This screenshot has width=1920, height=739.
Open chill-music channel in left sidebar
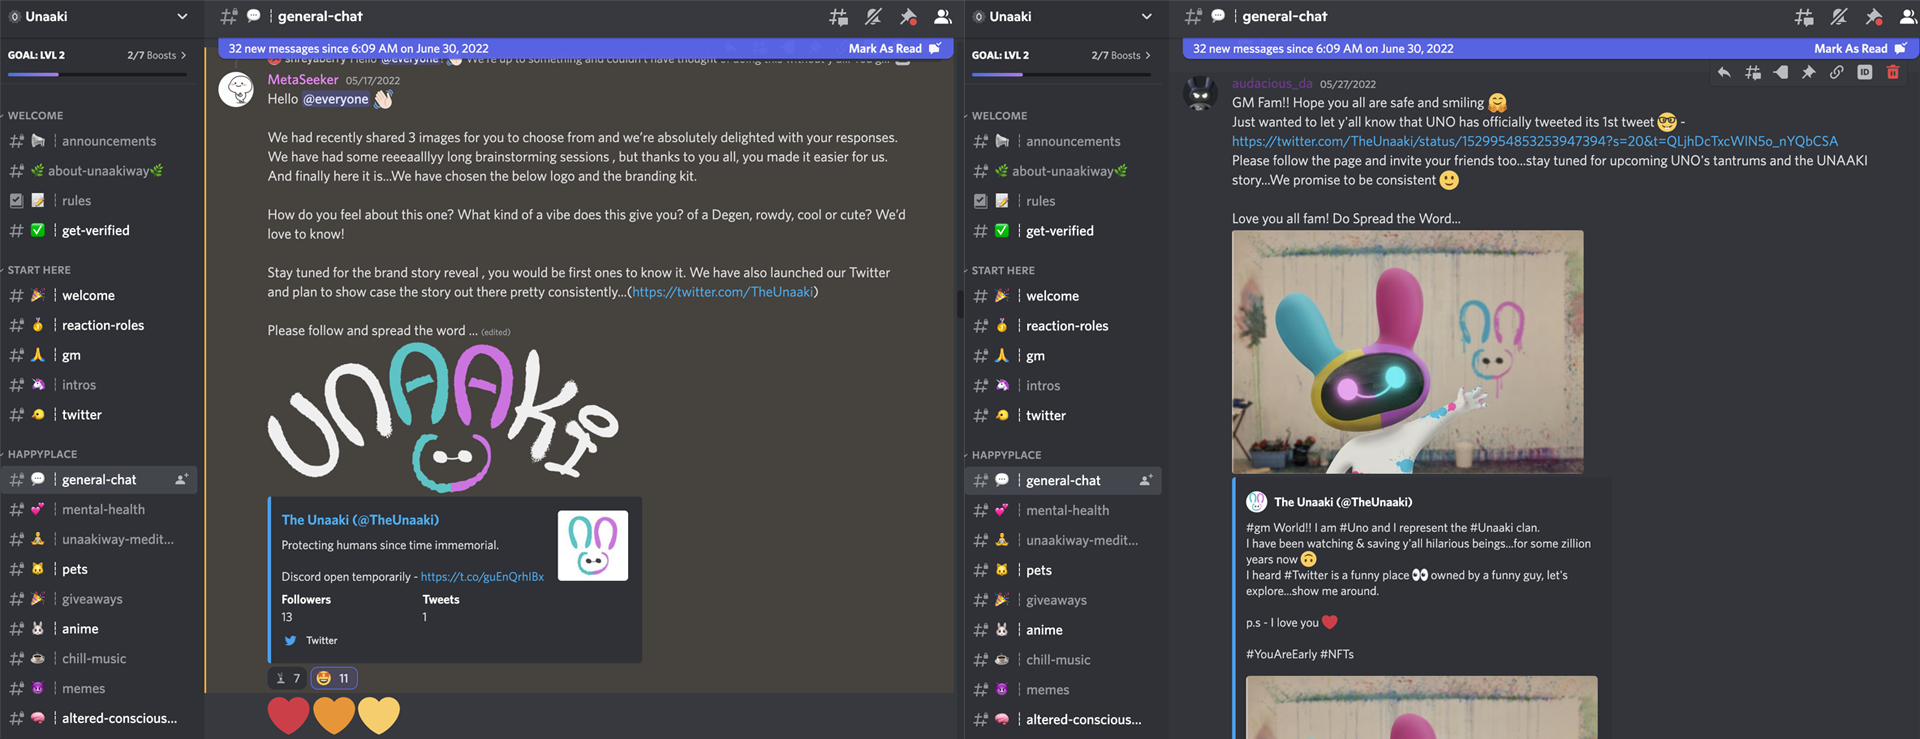100,659
